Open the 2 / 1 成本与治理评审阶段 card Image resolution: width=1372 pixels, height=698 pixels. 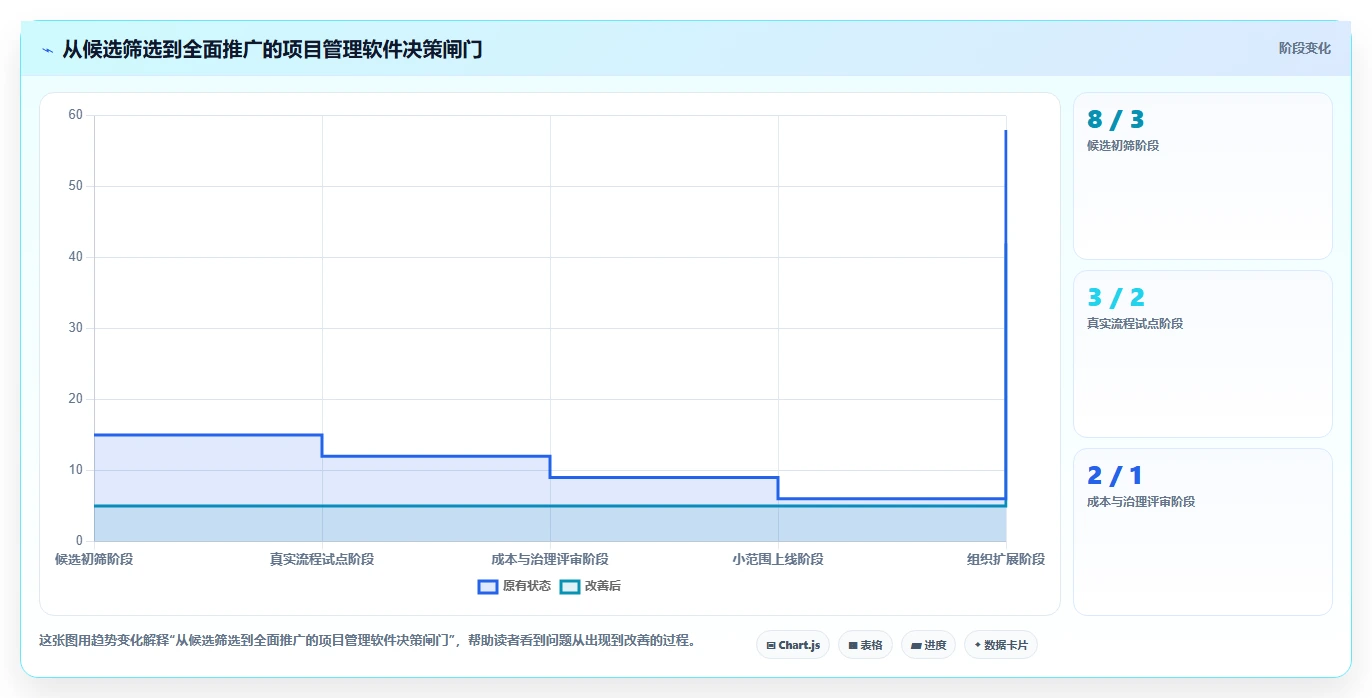tap(1202, 532)
